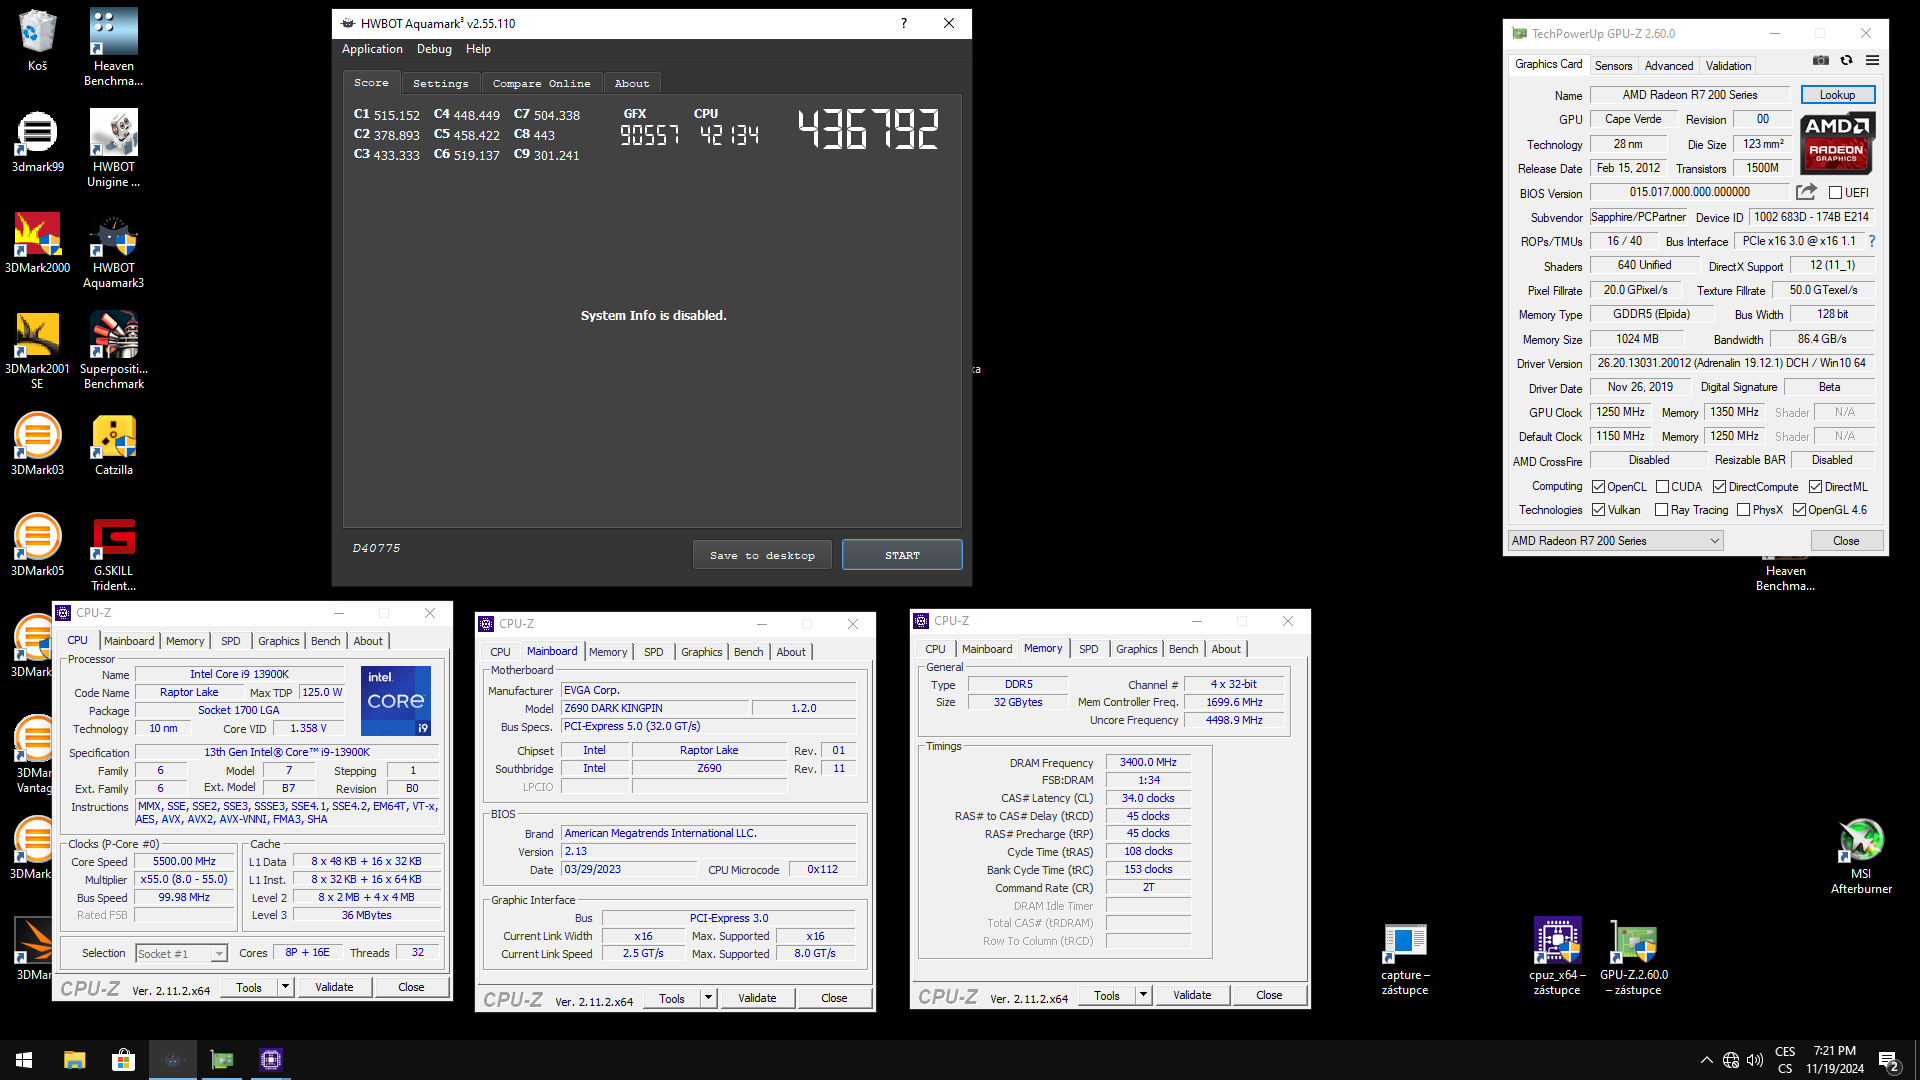Click Validate in CPU-Z Memory window
1920x1080 pixels.
pyautogui.click(x=1192, y=995)
